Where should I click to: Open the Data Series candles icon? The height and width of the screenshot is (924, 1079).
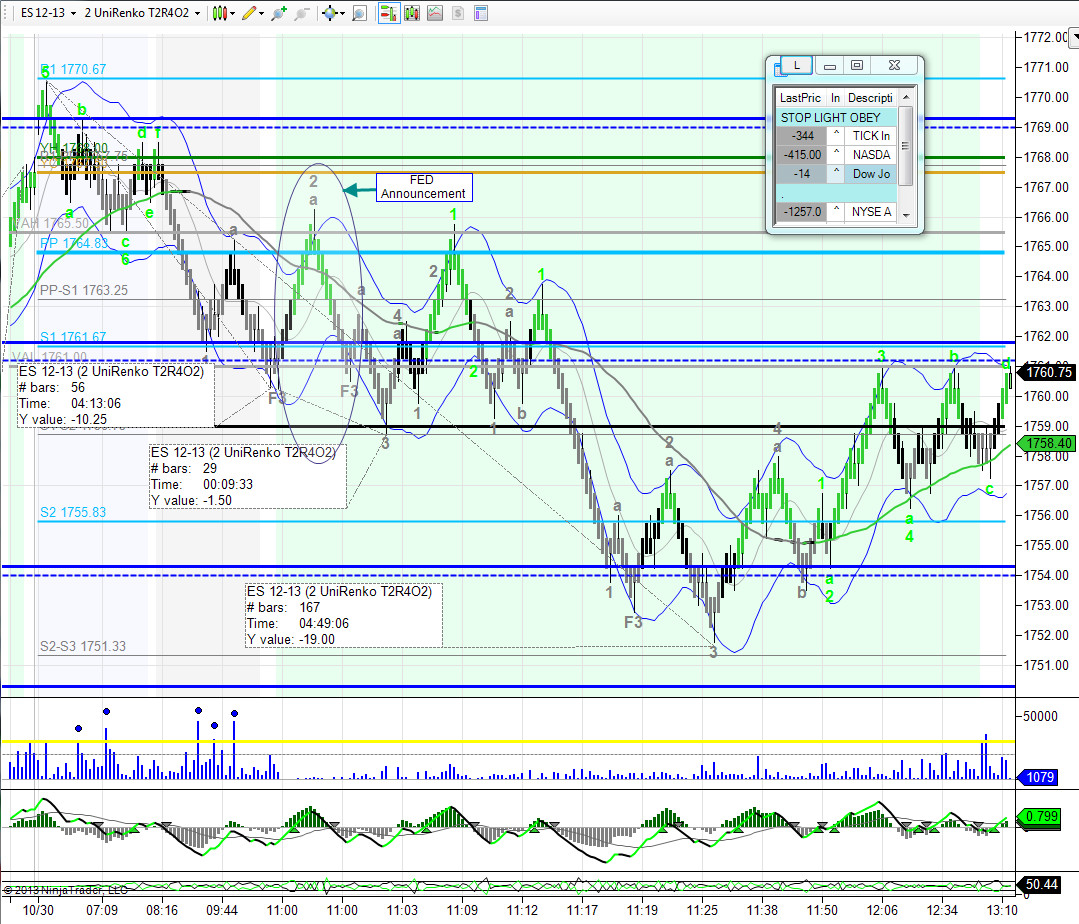coord(412,13)
